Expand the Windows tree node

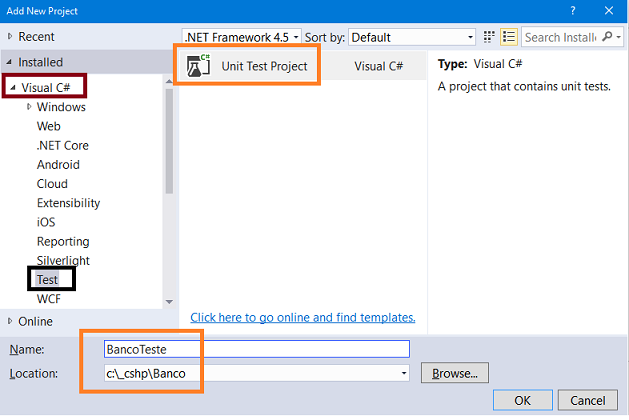[29, 107]
